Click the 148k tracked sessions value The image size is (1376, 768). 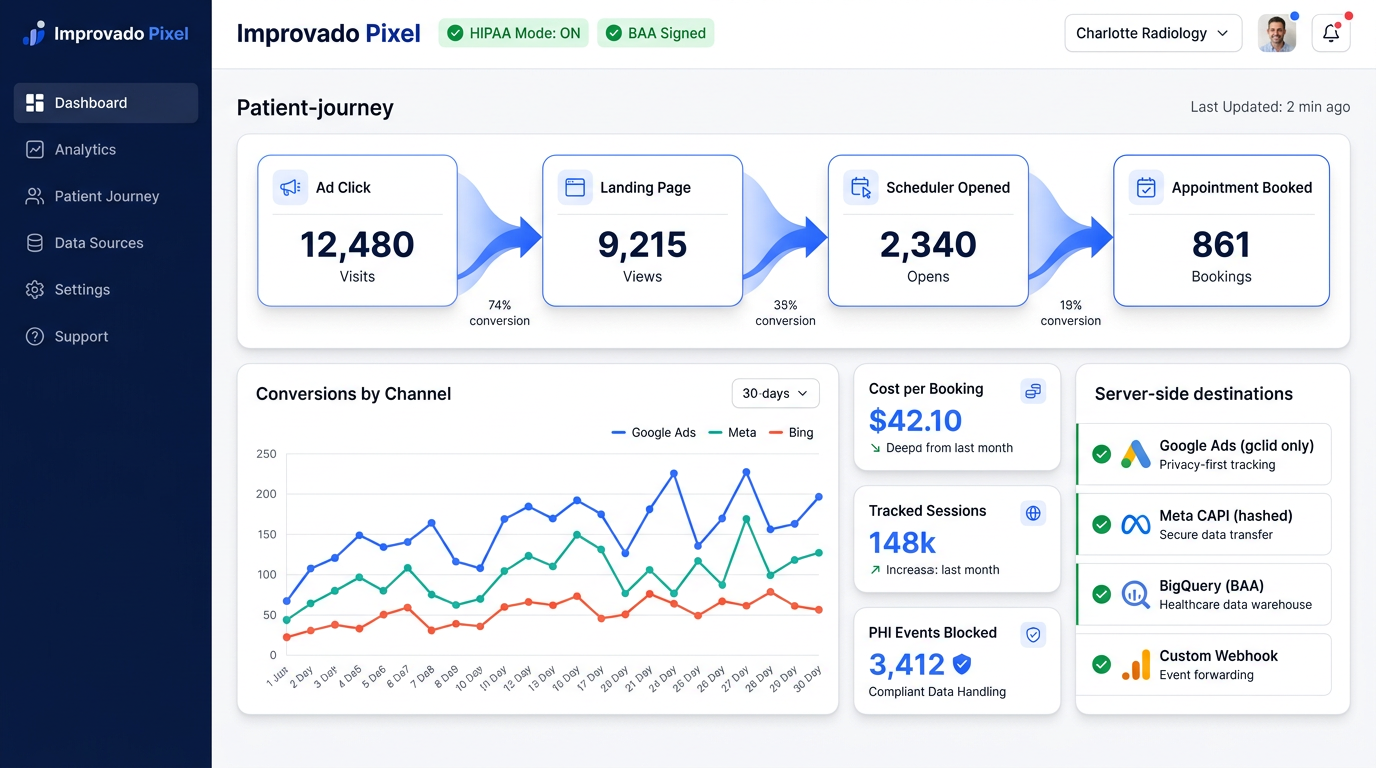[x=902, y=542]
